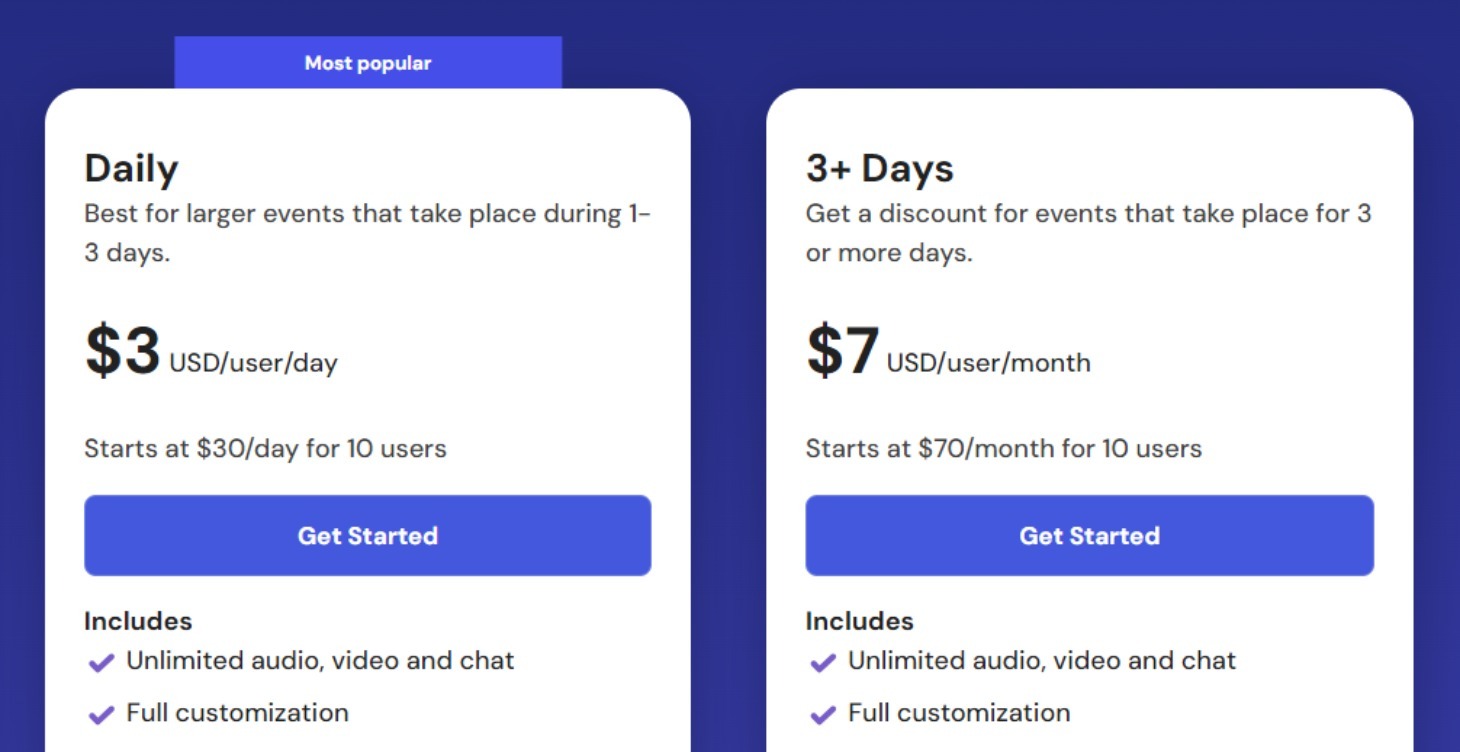Click the Includes heading in the 3+ Days card
This screenshot has width=1460, height=752.
(x=860, y=621)
